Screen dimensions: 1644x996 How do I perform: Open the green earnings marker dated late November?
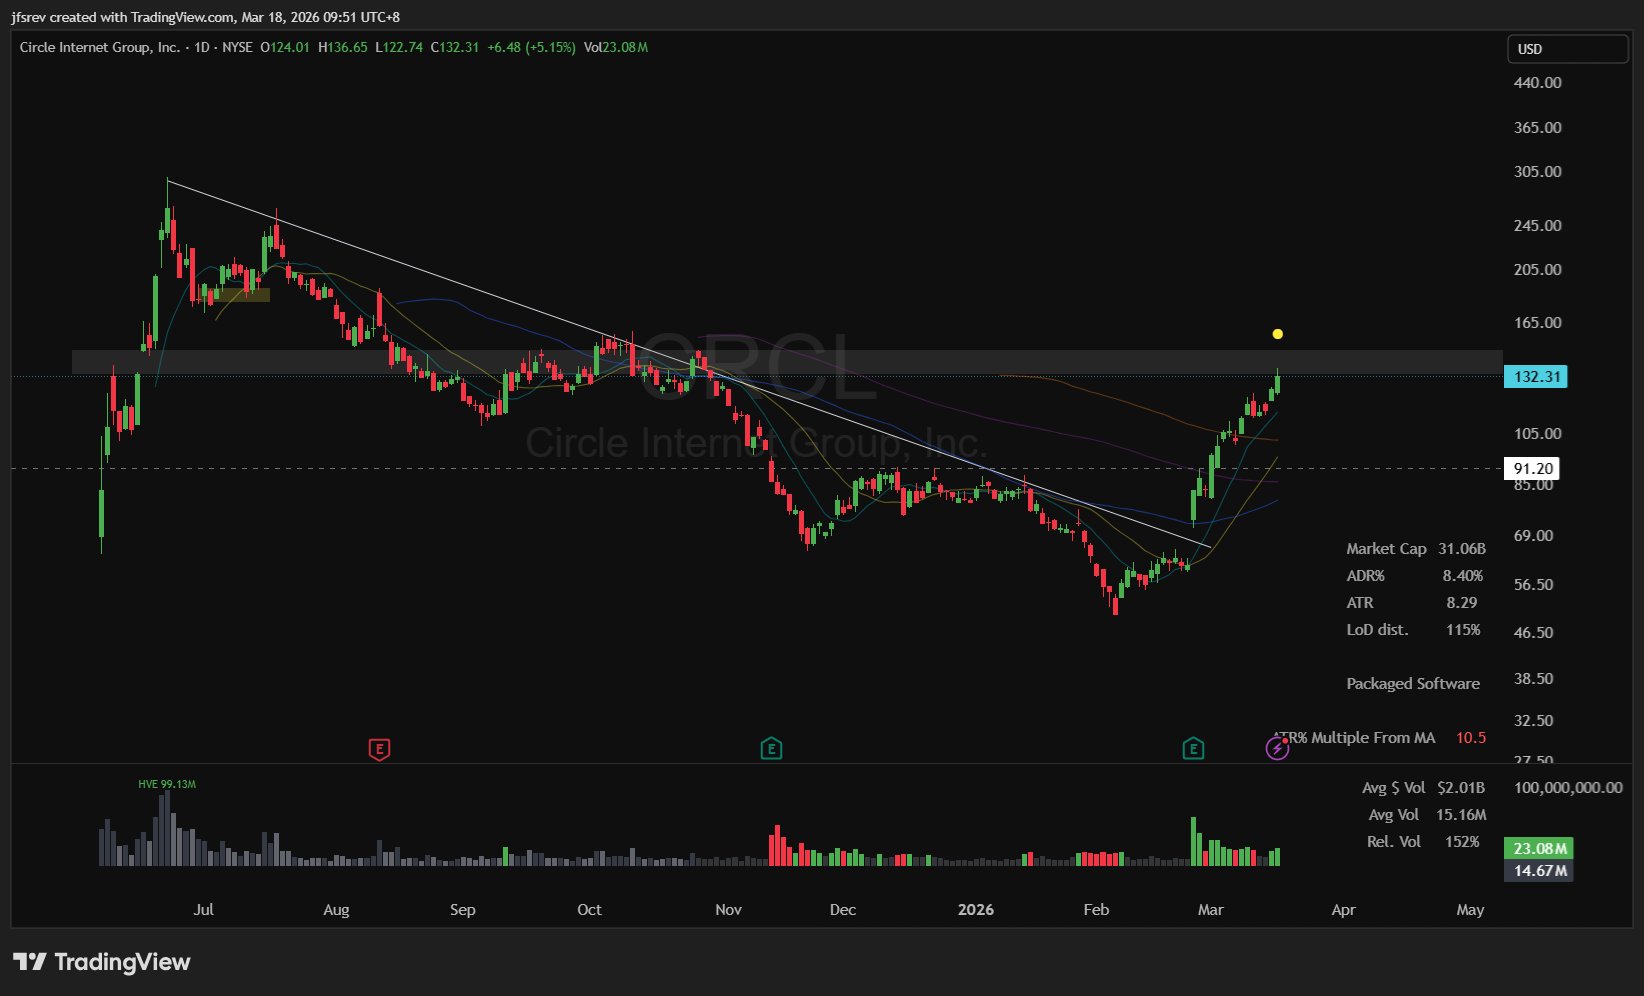tap(771, 748)
